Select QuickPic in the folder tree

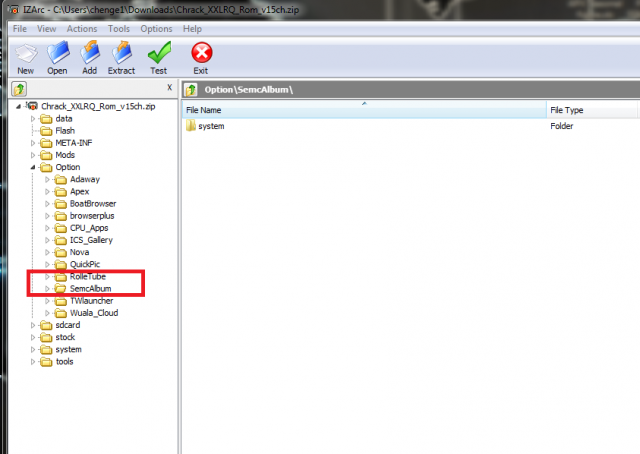click(85, 264)
